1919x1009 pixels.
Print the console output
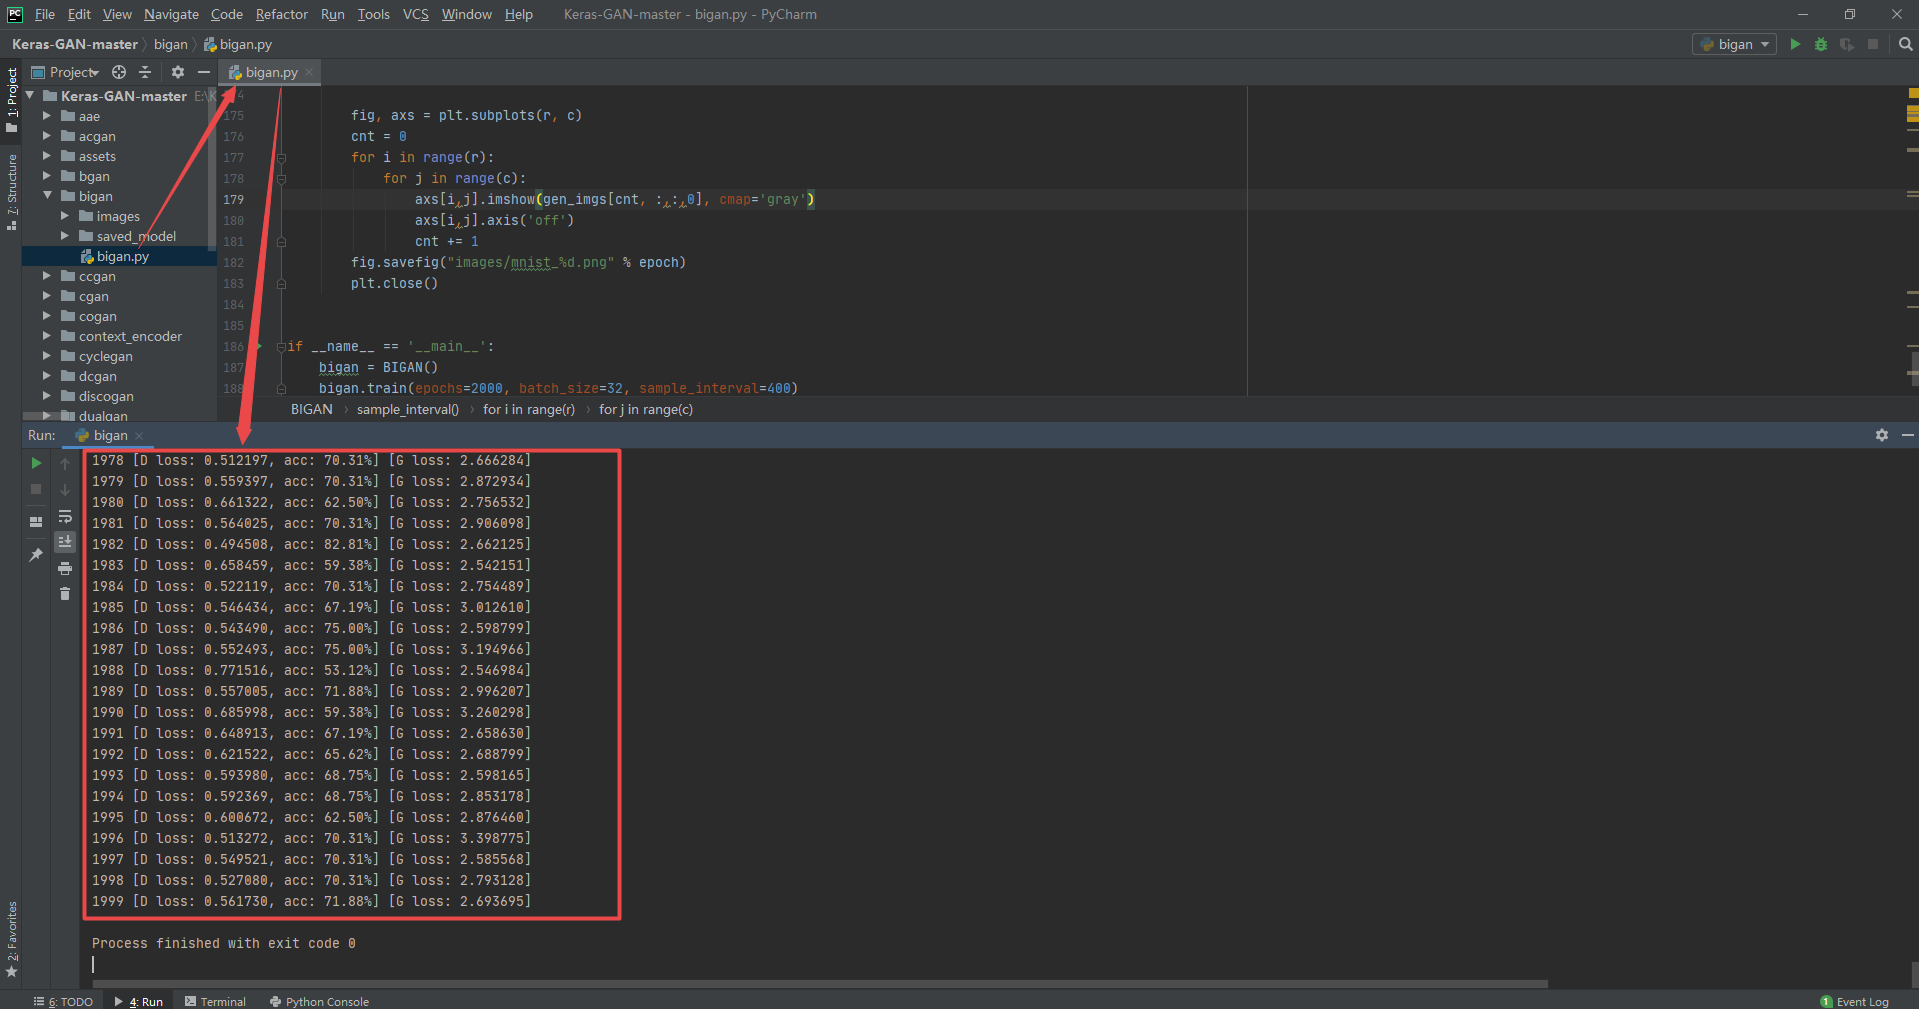[65, 568]
